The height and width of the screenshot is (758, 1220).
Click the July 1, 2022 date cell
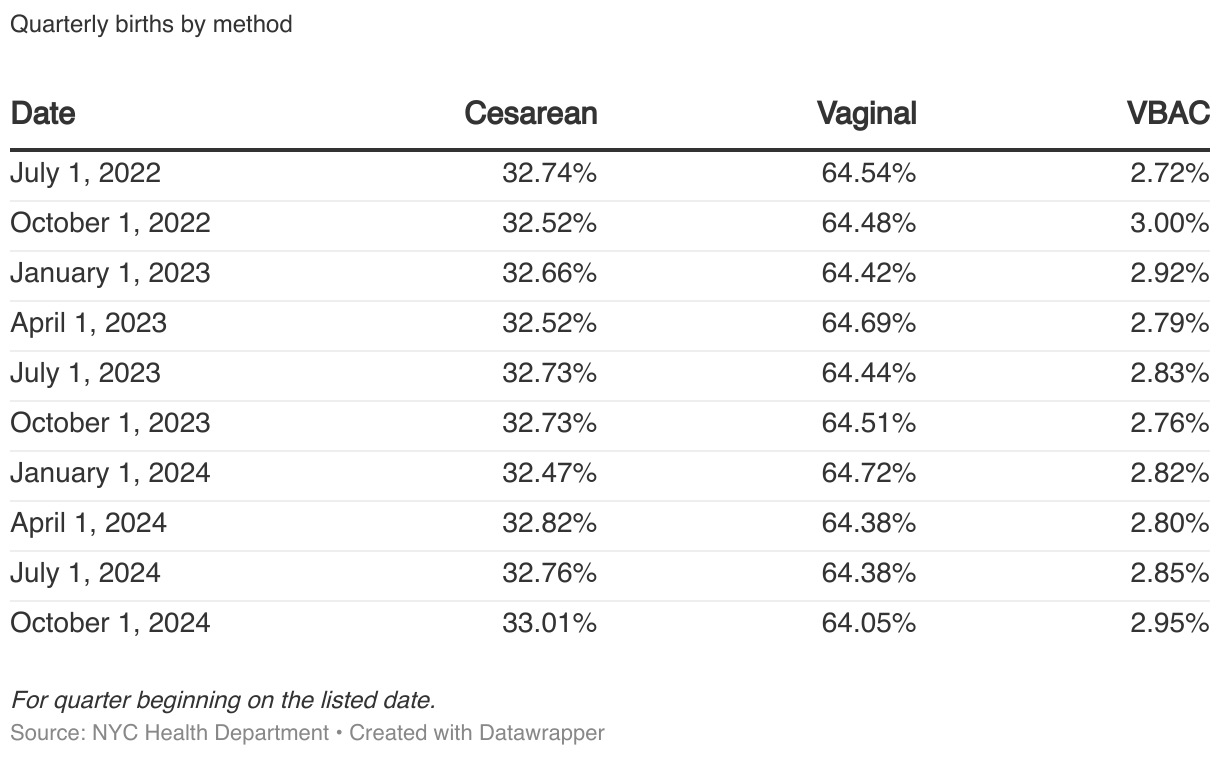click(85, 173)
